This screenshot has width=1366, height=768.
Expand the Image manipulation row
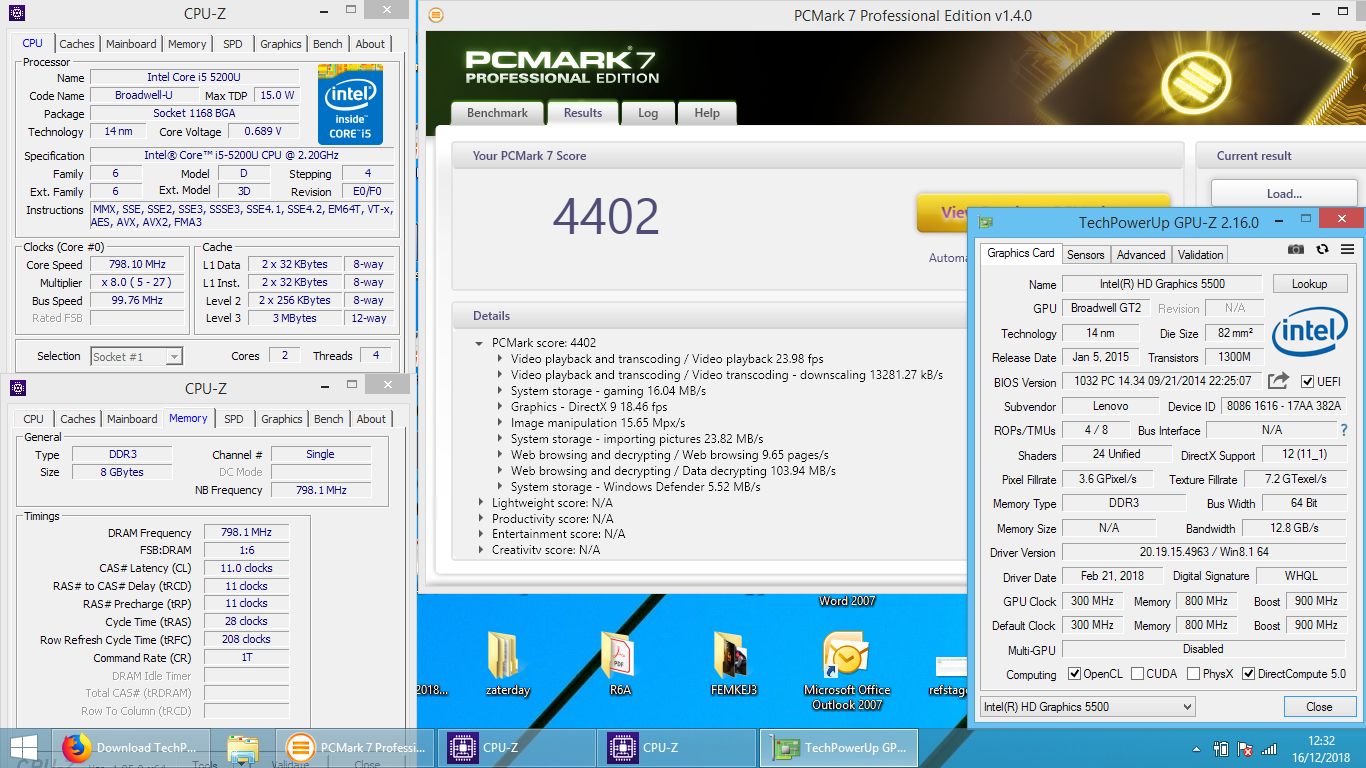[500, 423]
